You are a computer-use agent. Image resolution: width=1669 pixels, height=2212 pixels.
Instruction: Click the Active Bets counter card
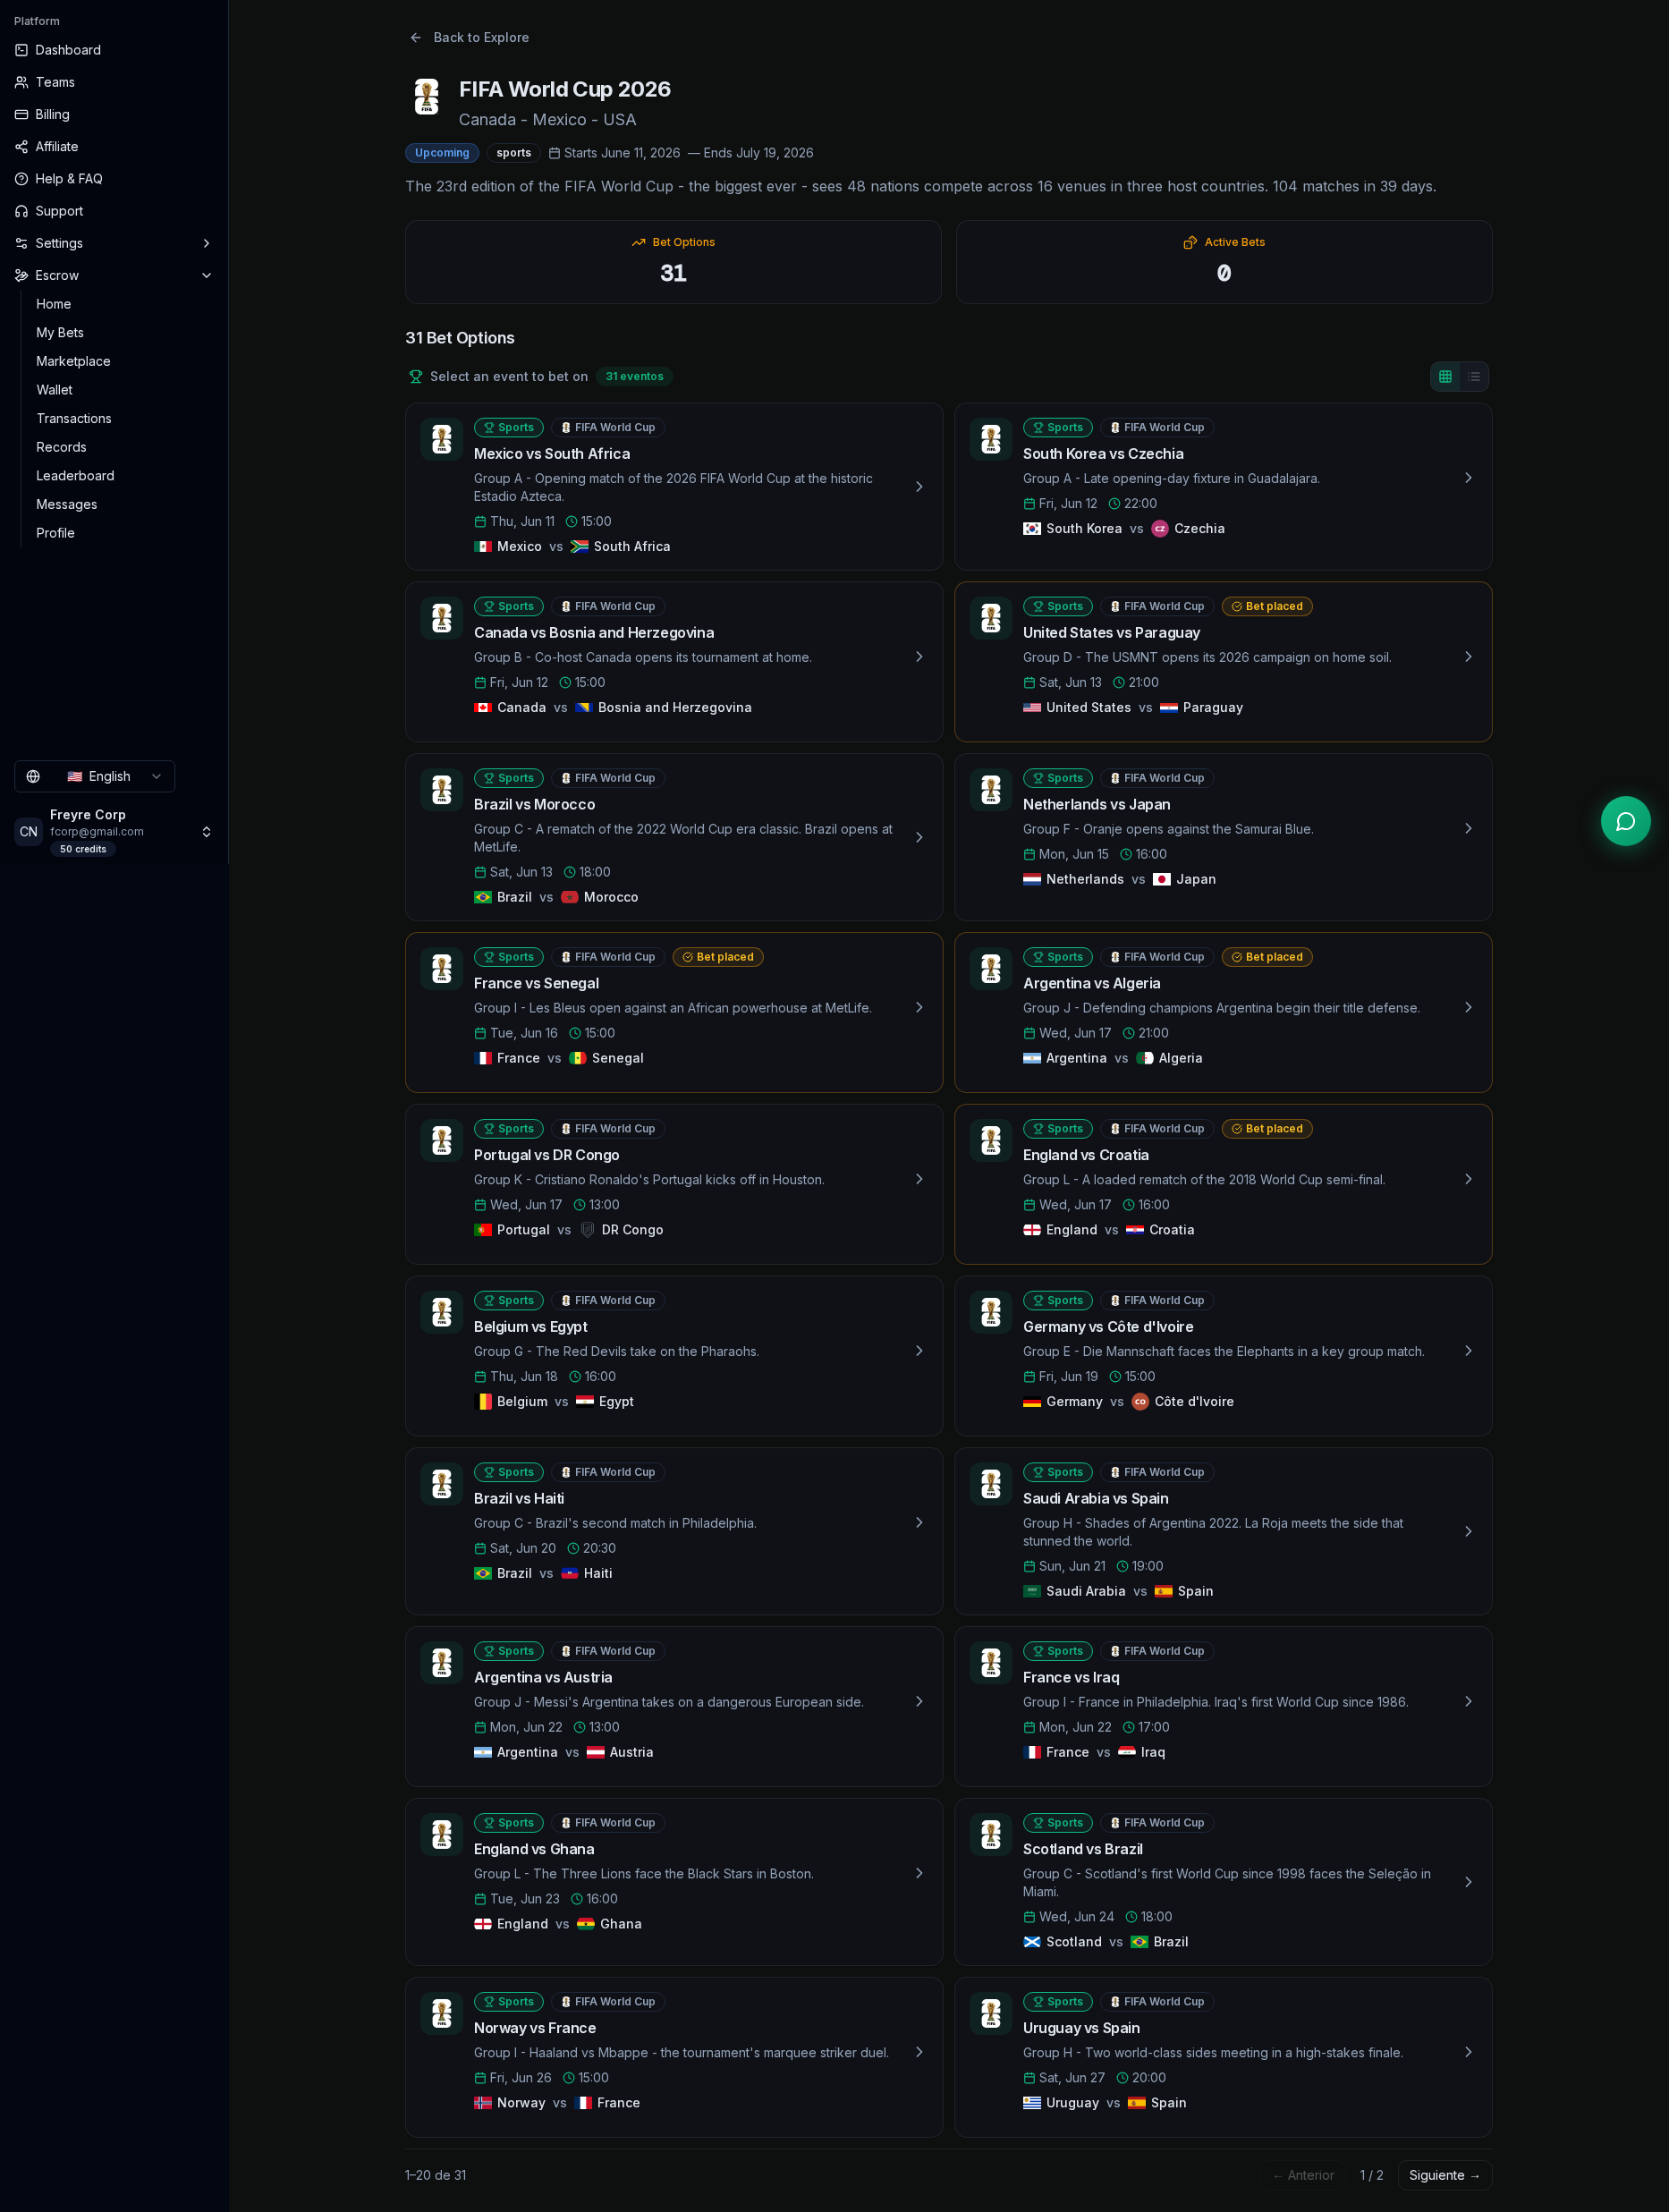[x=1223, y=262]
